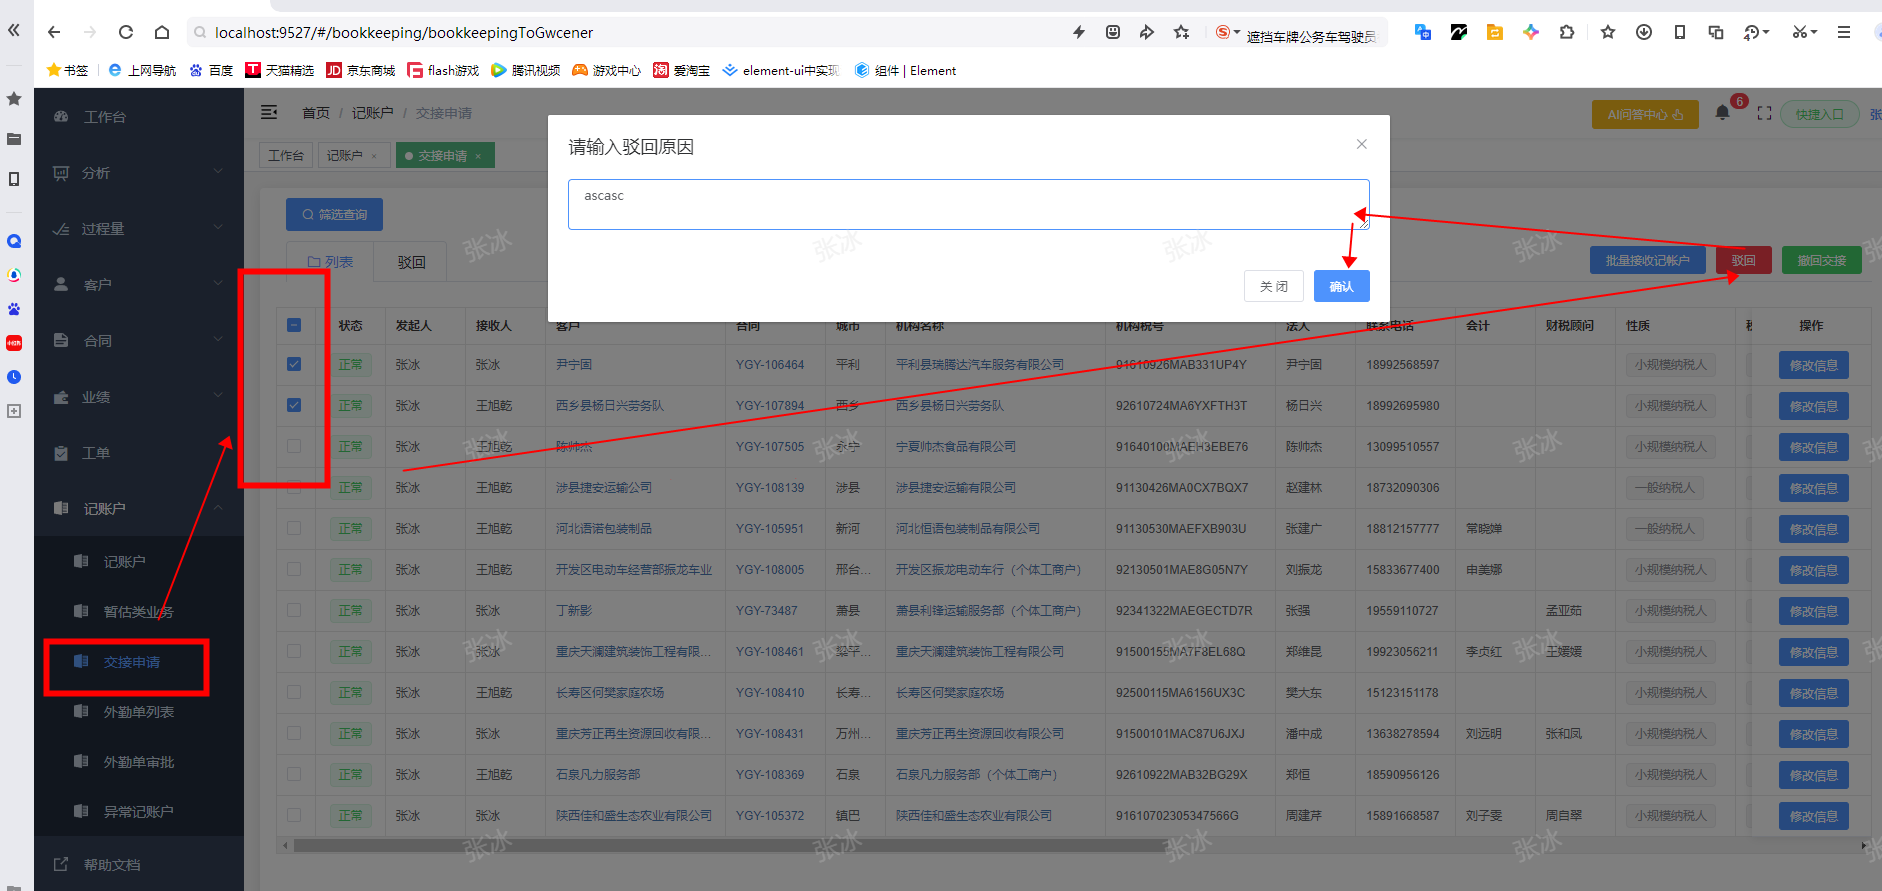Screen dimensions: 1882x891
Task: Click 关闭 in the reject reason dialog
Action: click(1274, 286)
